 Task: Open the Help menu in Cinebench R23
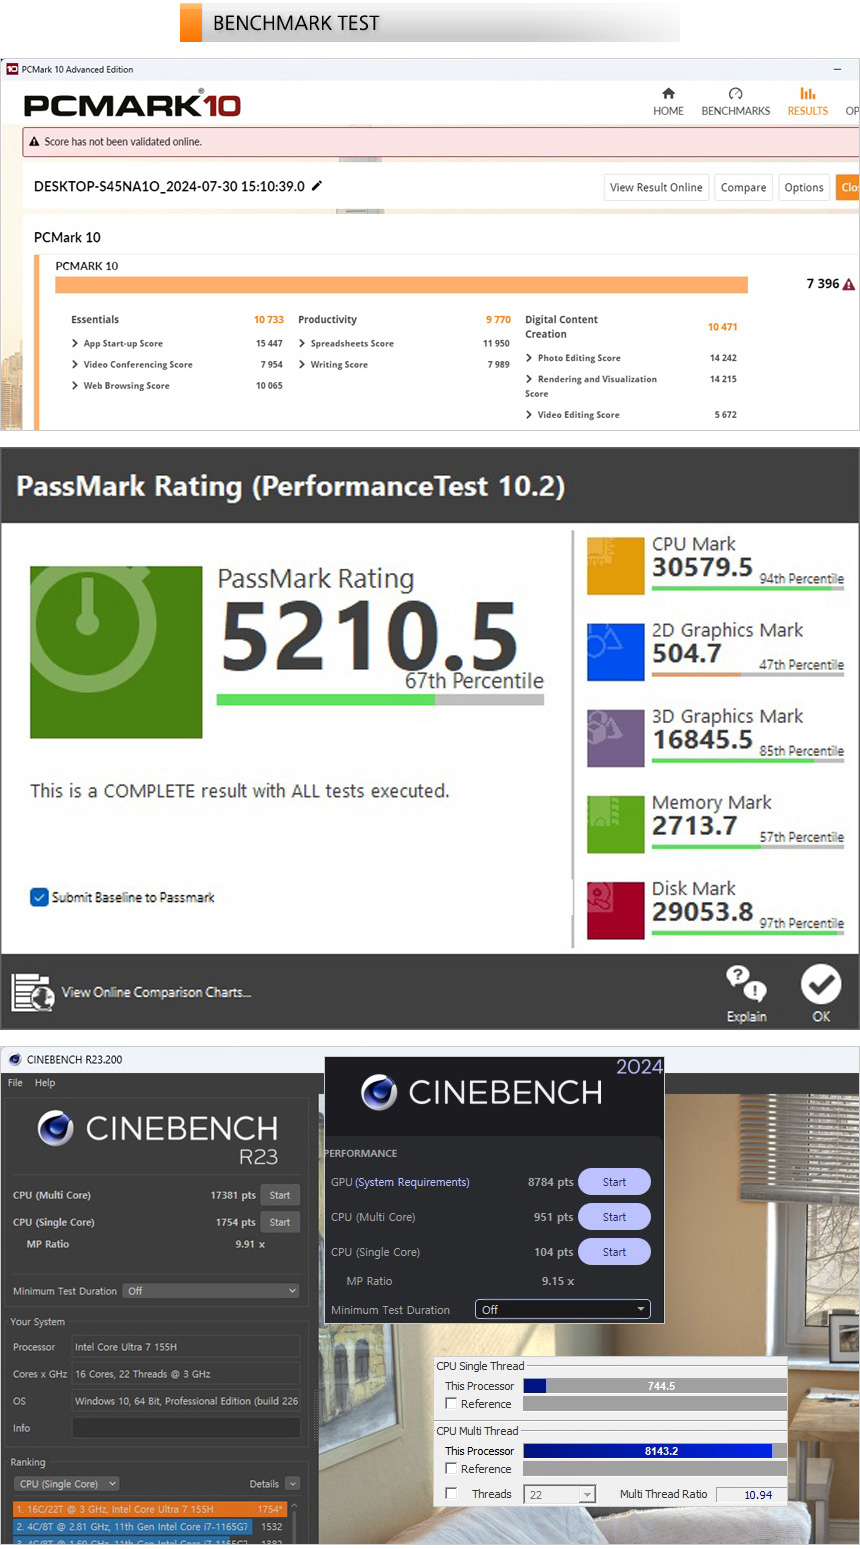coord(45,1083)
